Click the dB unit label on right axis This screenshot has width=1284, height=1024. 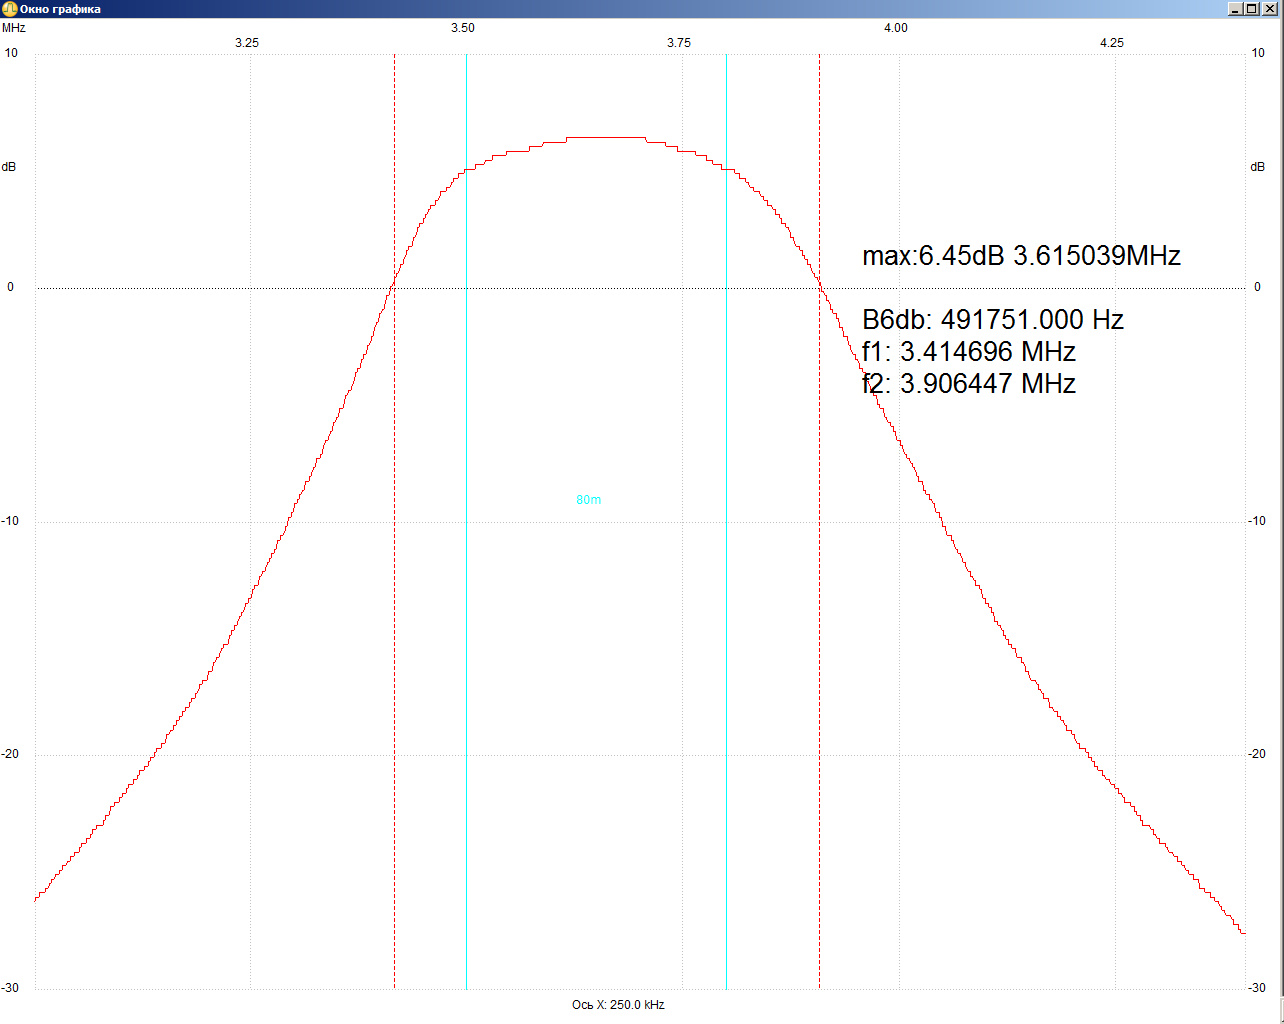(x=1257, y=167)
